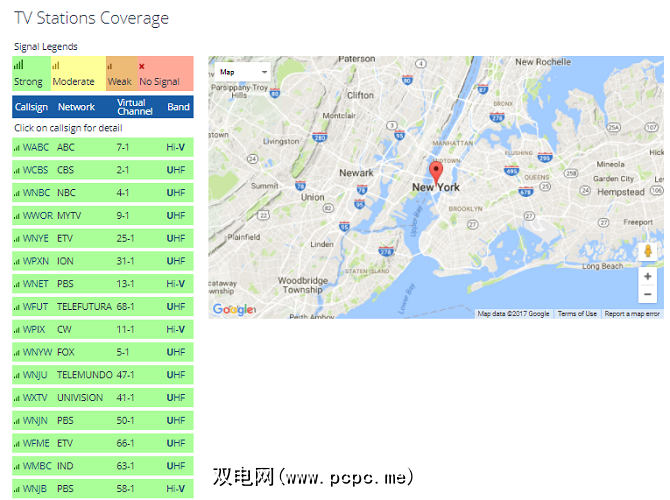Click the Street View pegman icon

coord(648,251)
